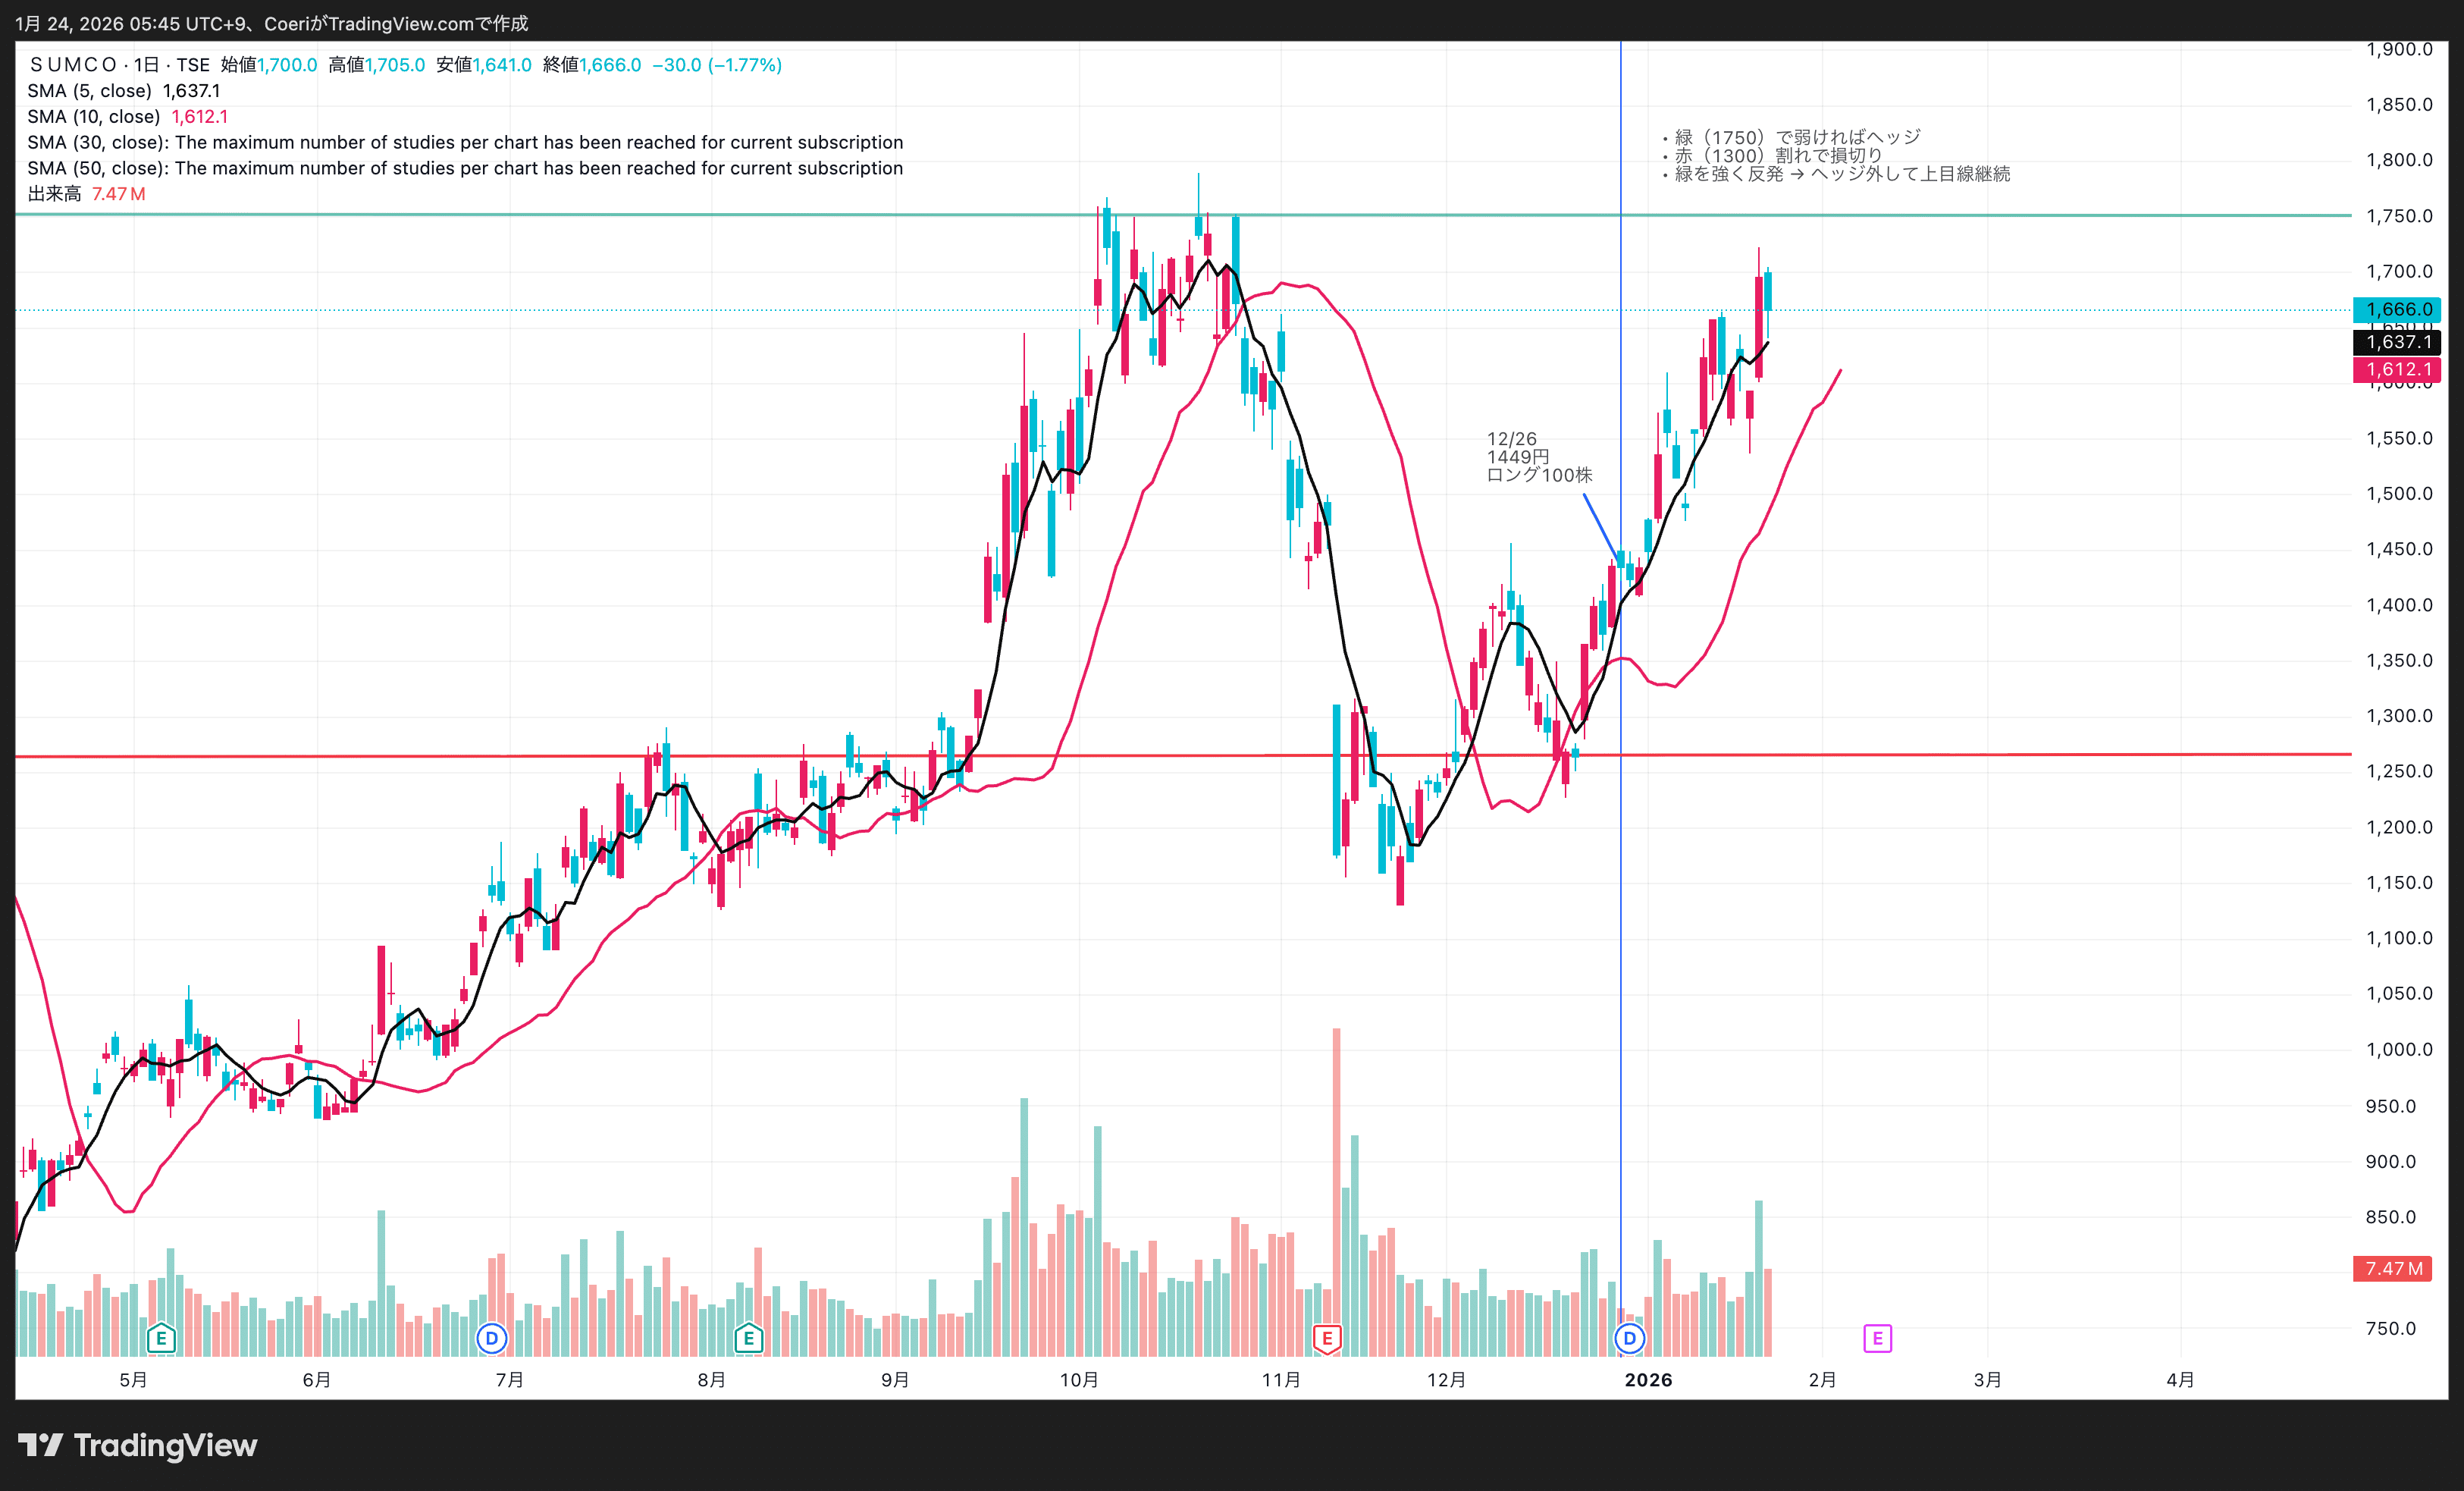Select the 出来高 volume legend entry
This screenshot has width=2464, height=1491.
point(55,194)
